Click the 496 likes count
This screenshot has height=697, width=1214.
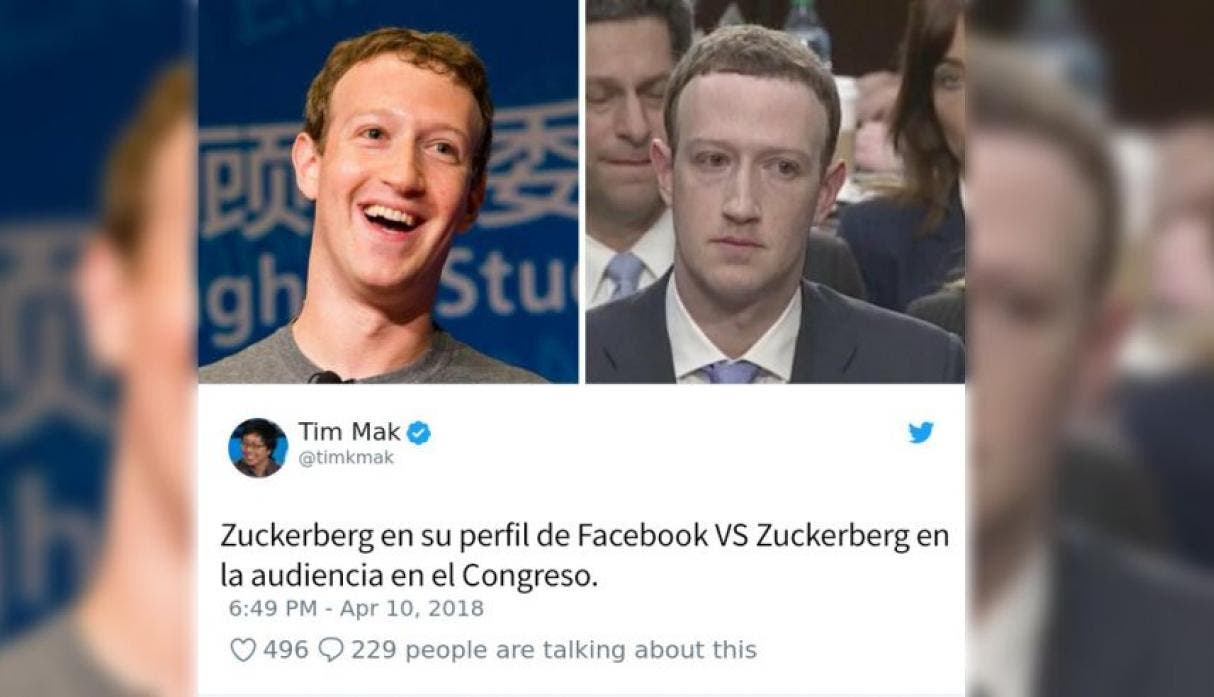[x=285, y=650]
